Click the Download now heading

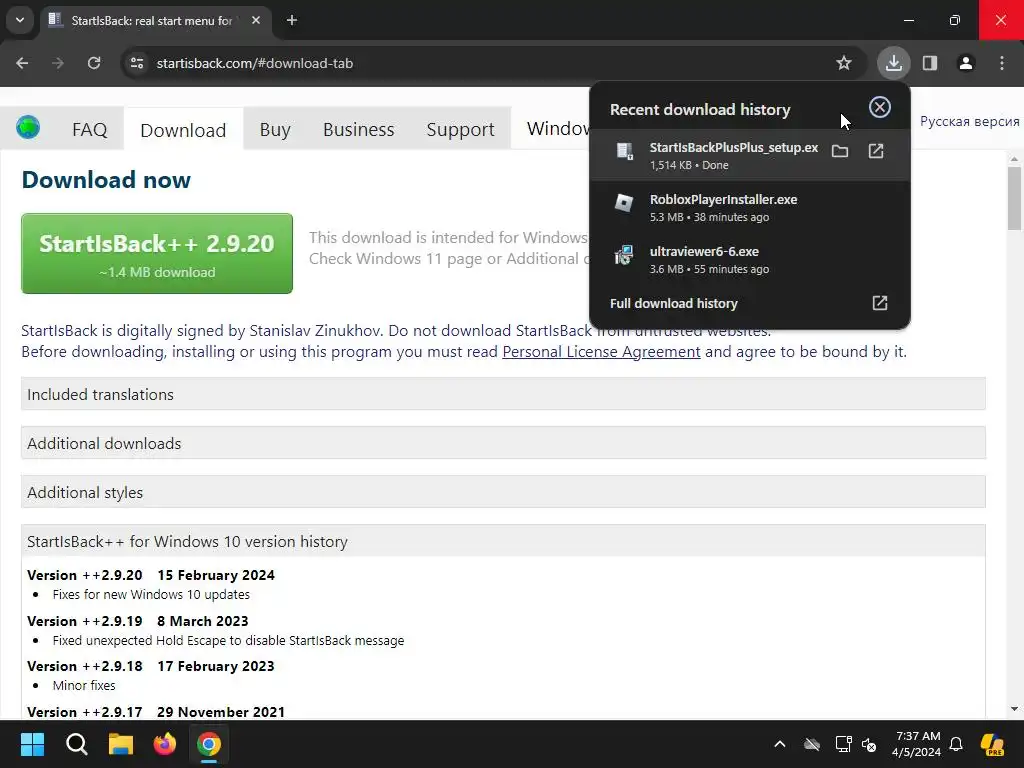click(106, 179)
